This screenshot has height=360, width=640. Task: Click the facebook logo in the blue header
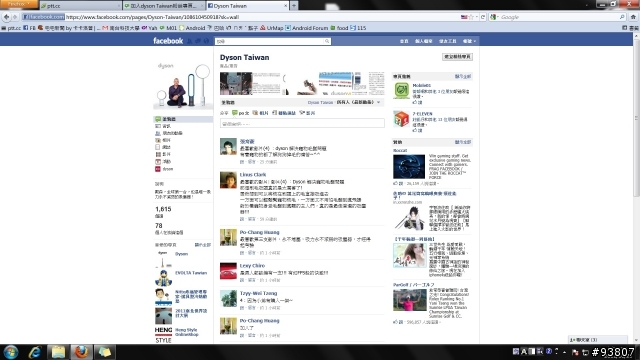[x=168, y=41]
